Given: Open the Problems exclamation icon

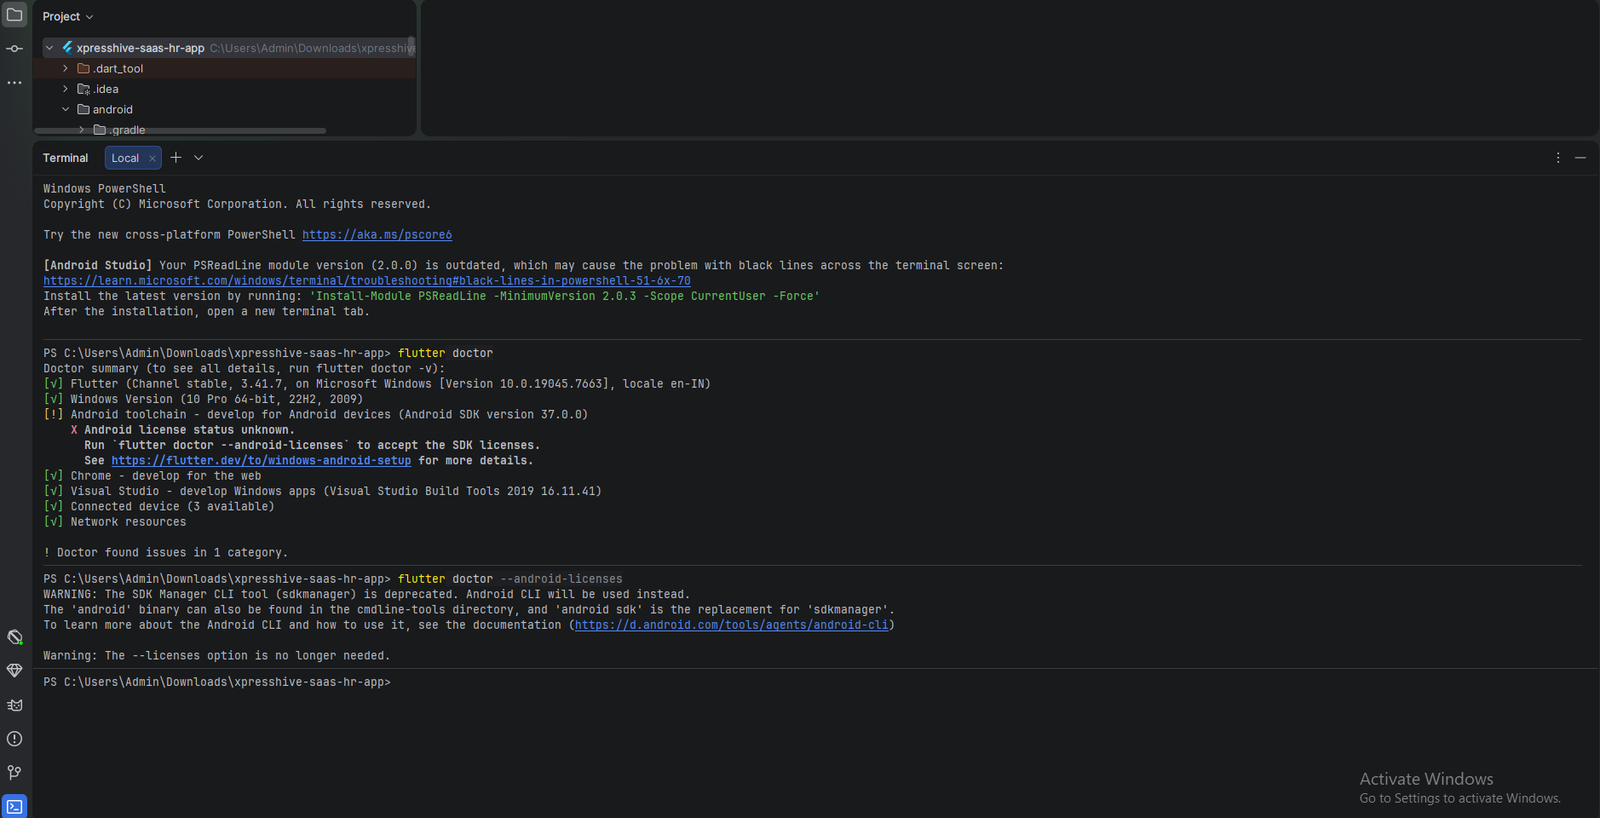Looking at the screenshot, I should [15, 739].
